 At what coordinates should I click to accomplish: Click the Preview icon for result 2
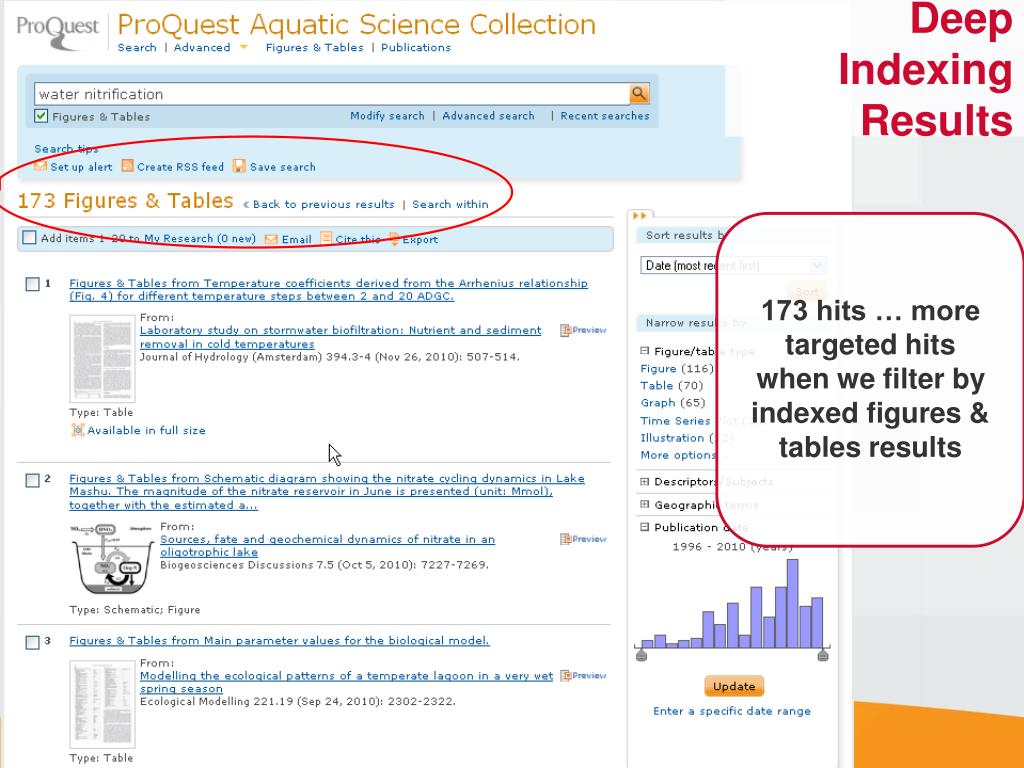coord(566,539)
